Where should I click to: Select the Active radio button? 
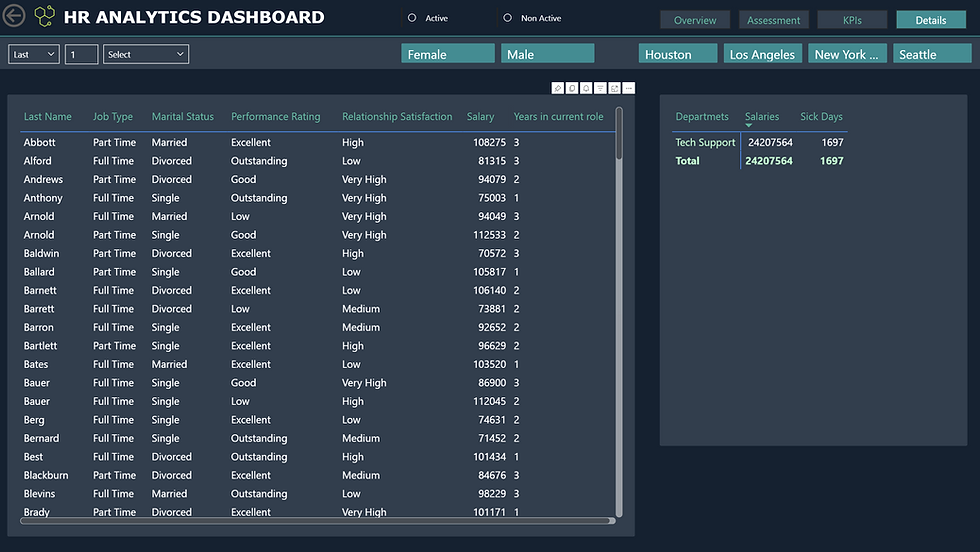[412, 18]
